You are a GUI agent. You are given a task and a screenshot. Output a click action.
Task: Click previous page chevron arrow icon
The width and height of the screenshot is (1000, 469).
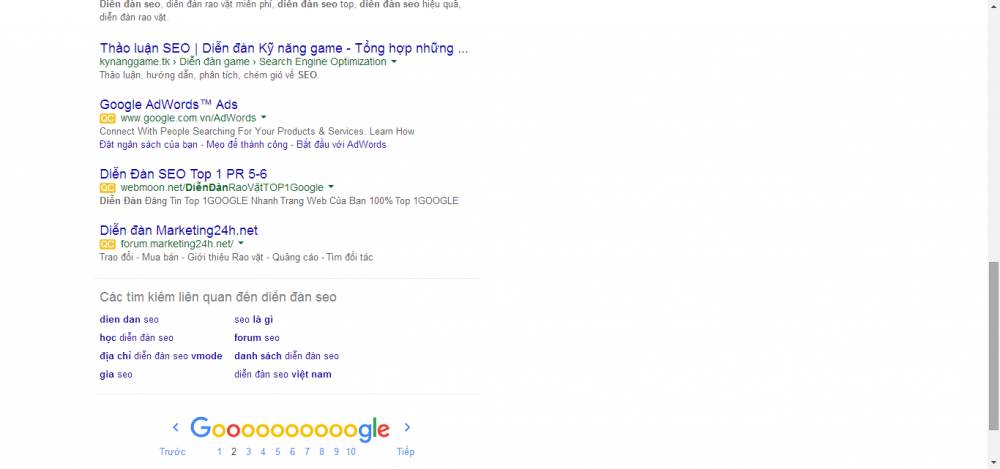pyautogui.click(x=176, y=428)
